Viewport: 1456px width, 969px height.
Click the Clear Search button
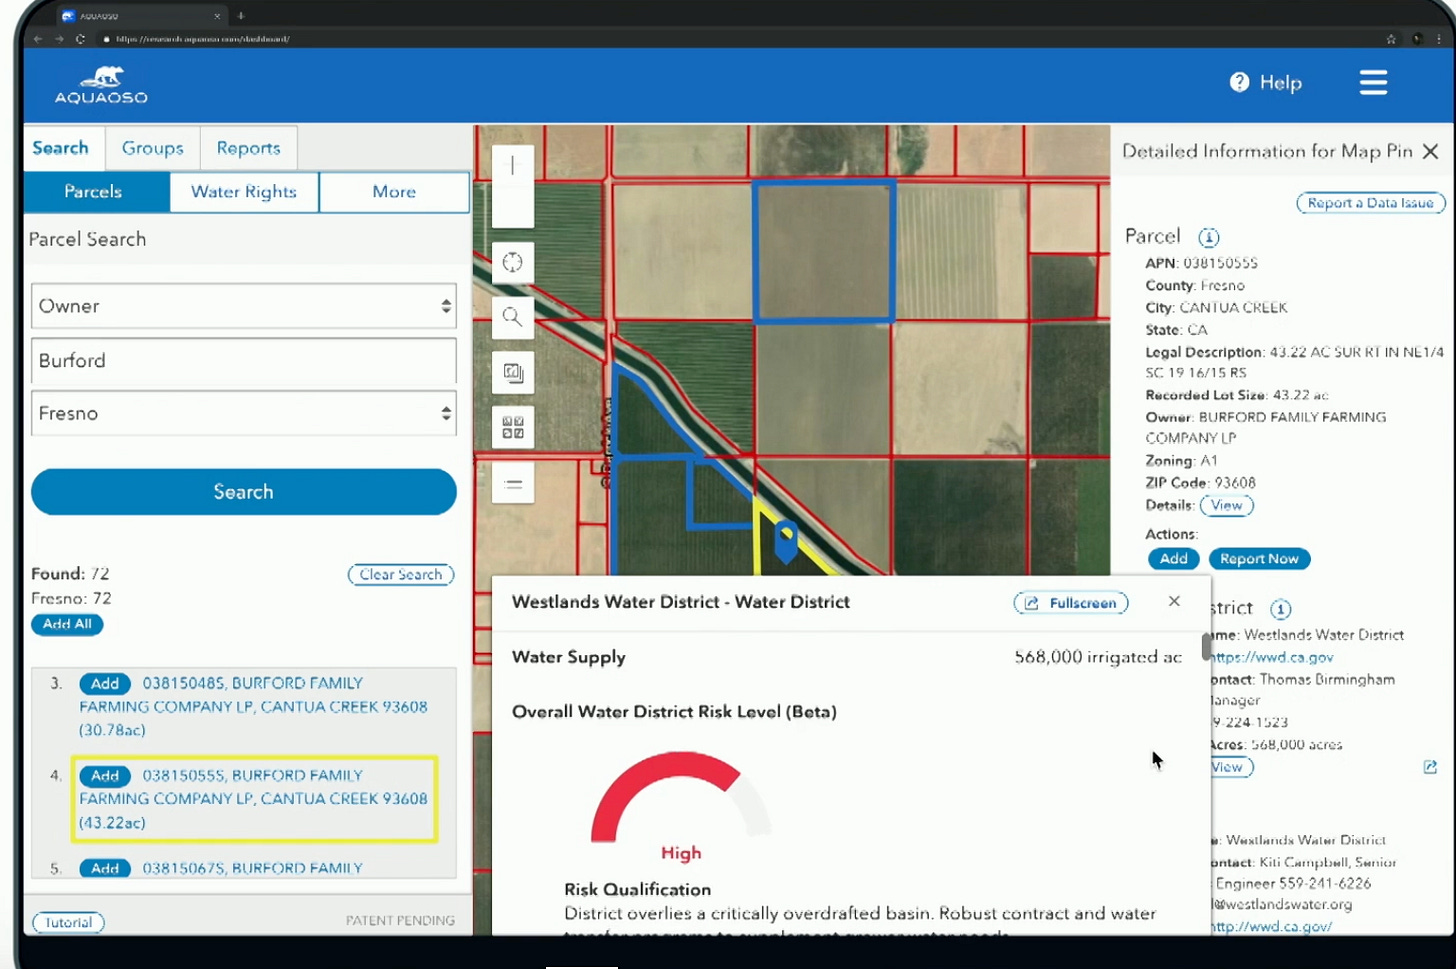point(401,575)
